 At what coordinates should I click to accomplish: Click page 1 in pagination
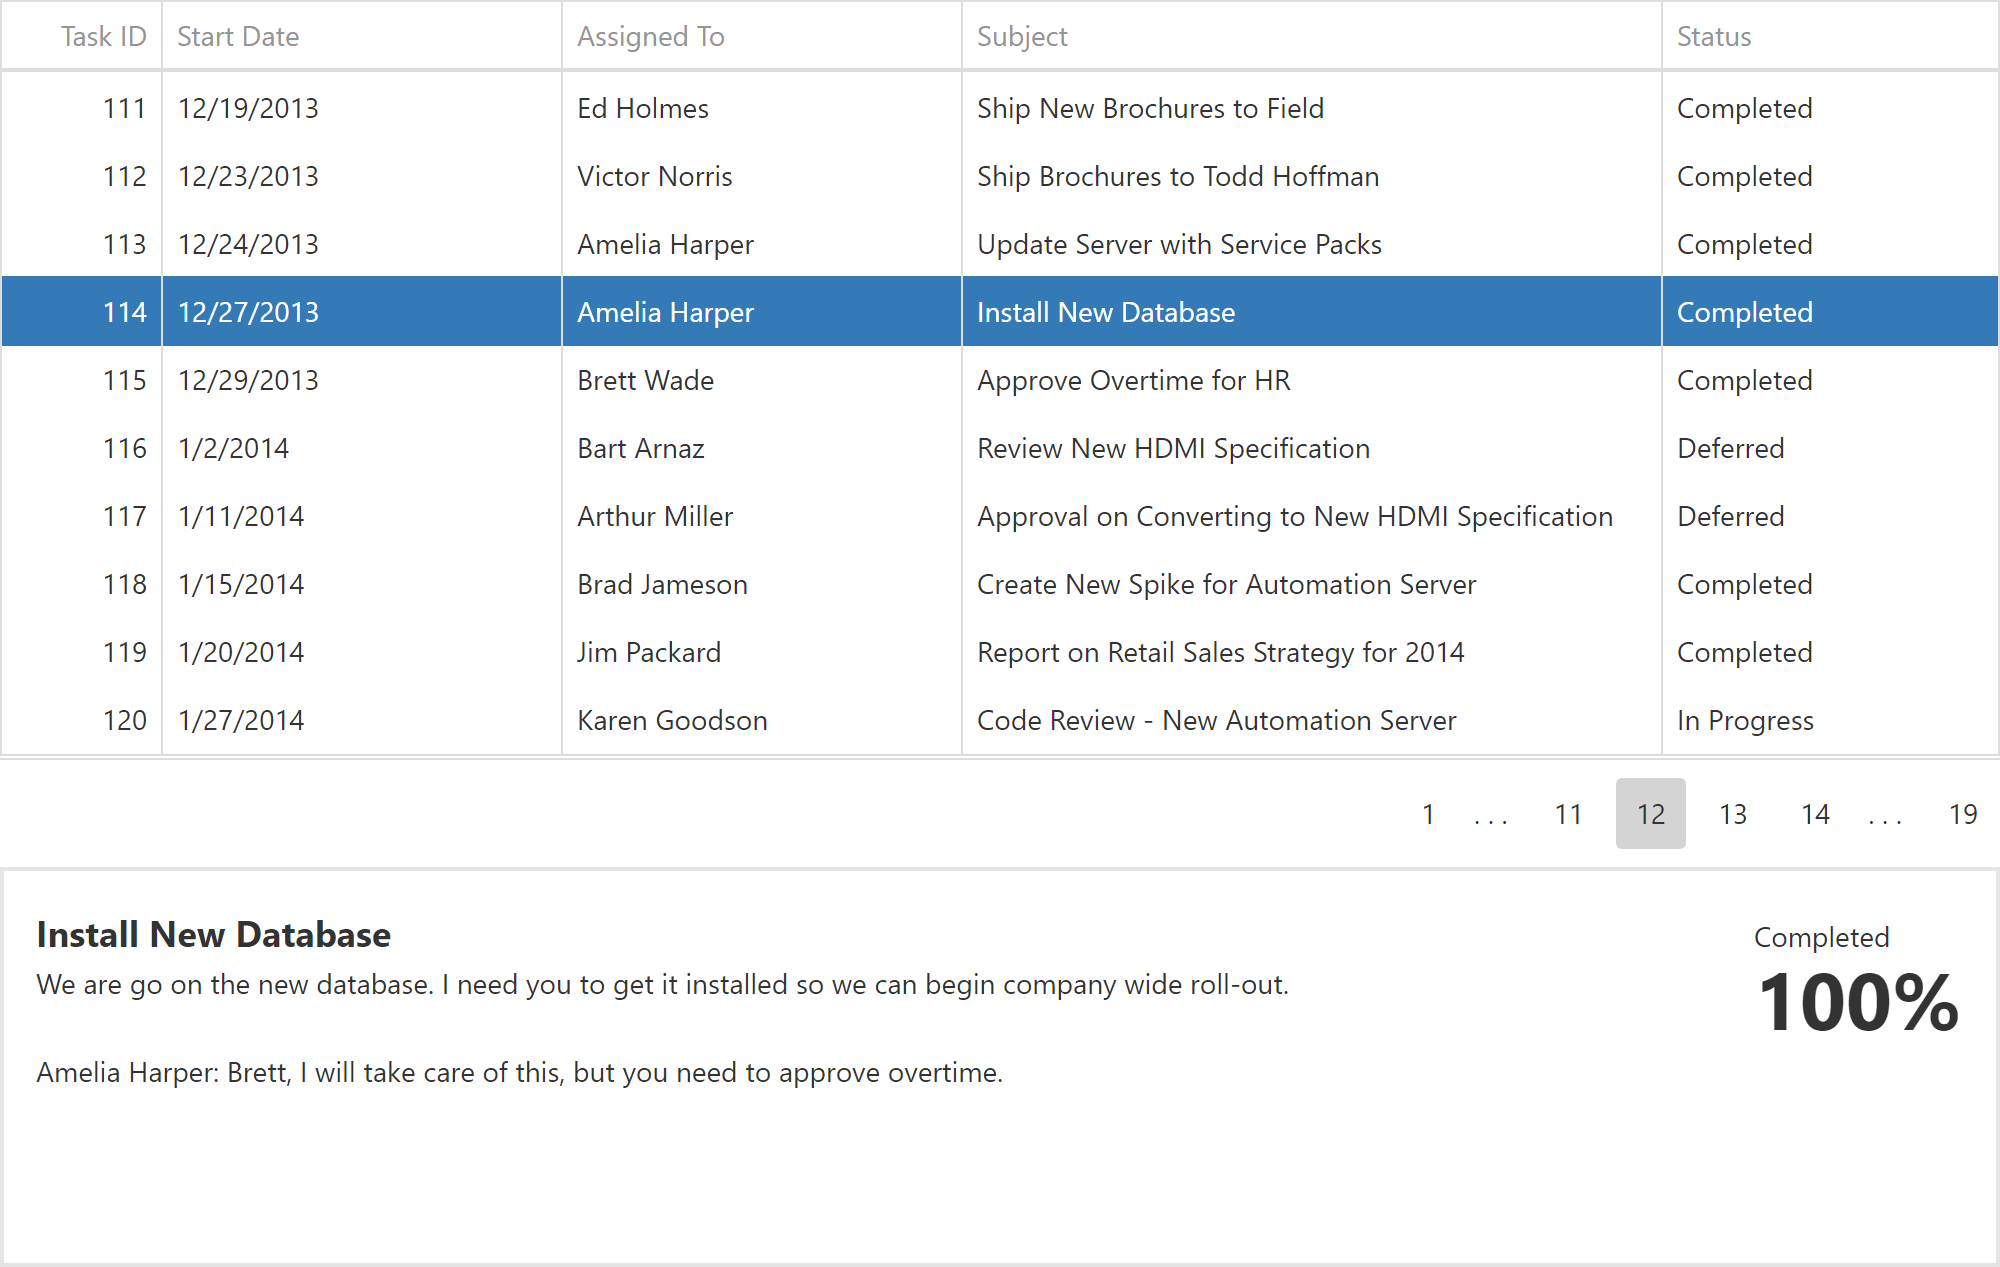pyautogui.click(x=1427, y=815)
